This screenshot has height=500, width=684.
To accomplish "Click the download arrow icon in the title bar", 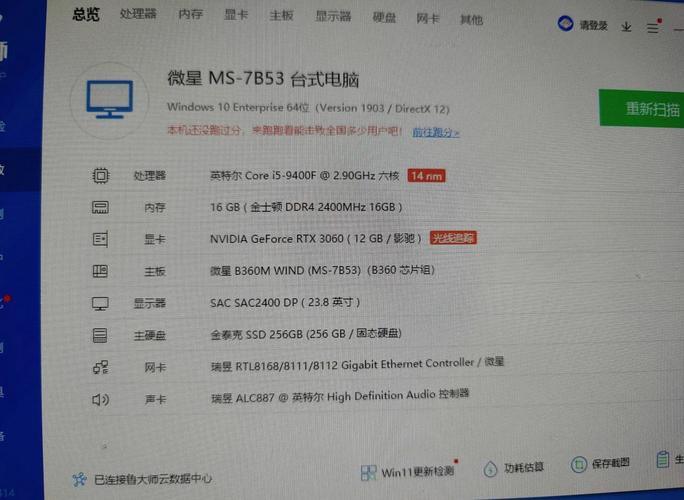I will coord(626,27).
